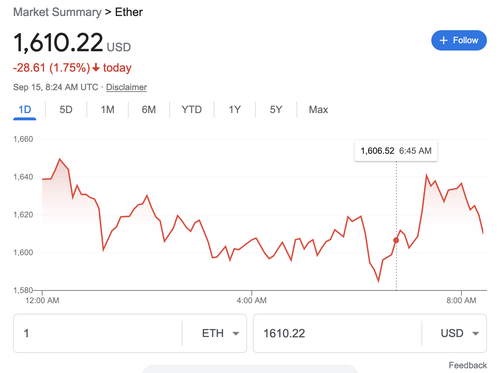Click the plus icon in Follow button
The image size is (500, 373).
[x=443, y=40]
